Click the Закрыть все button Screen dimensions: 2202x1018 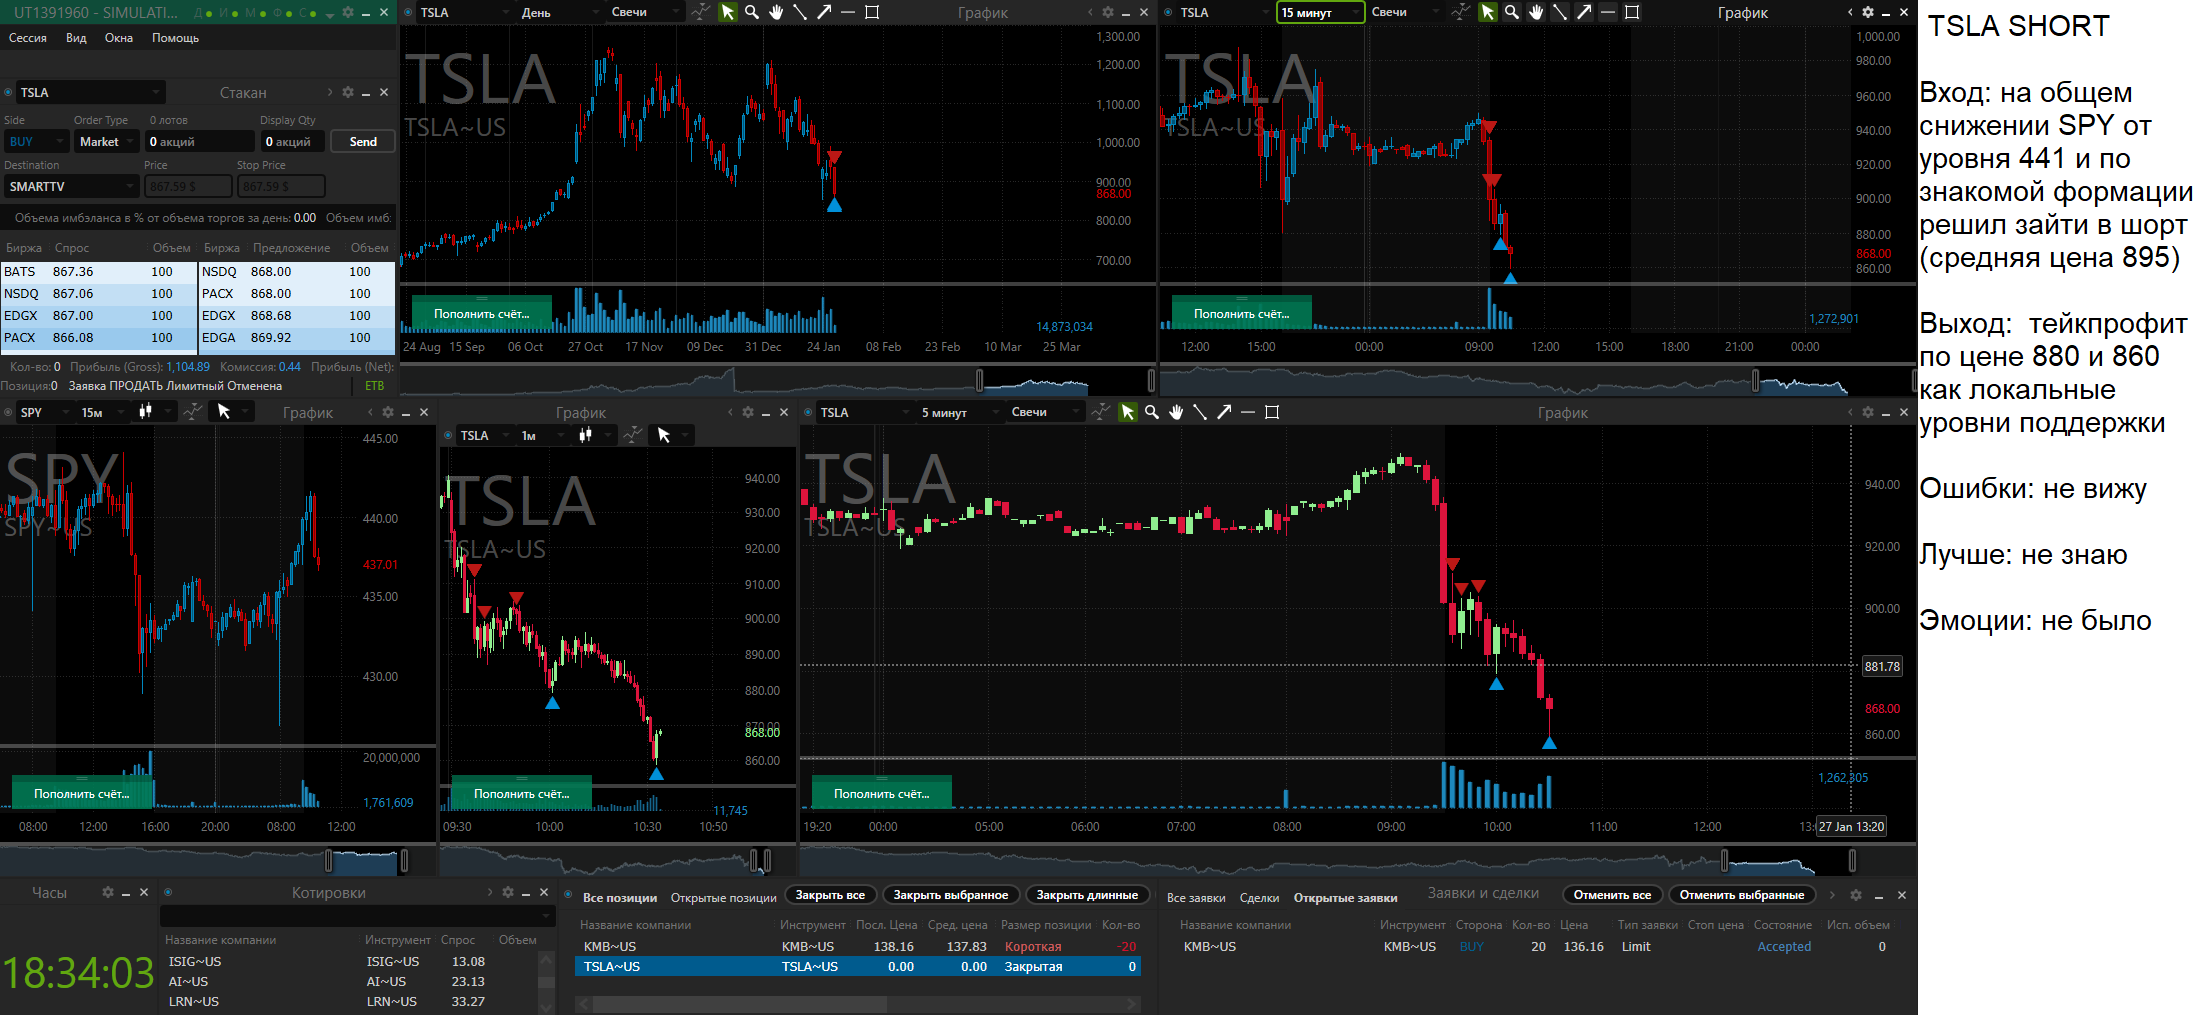point(830,895)
